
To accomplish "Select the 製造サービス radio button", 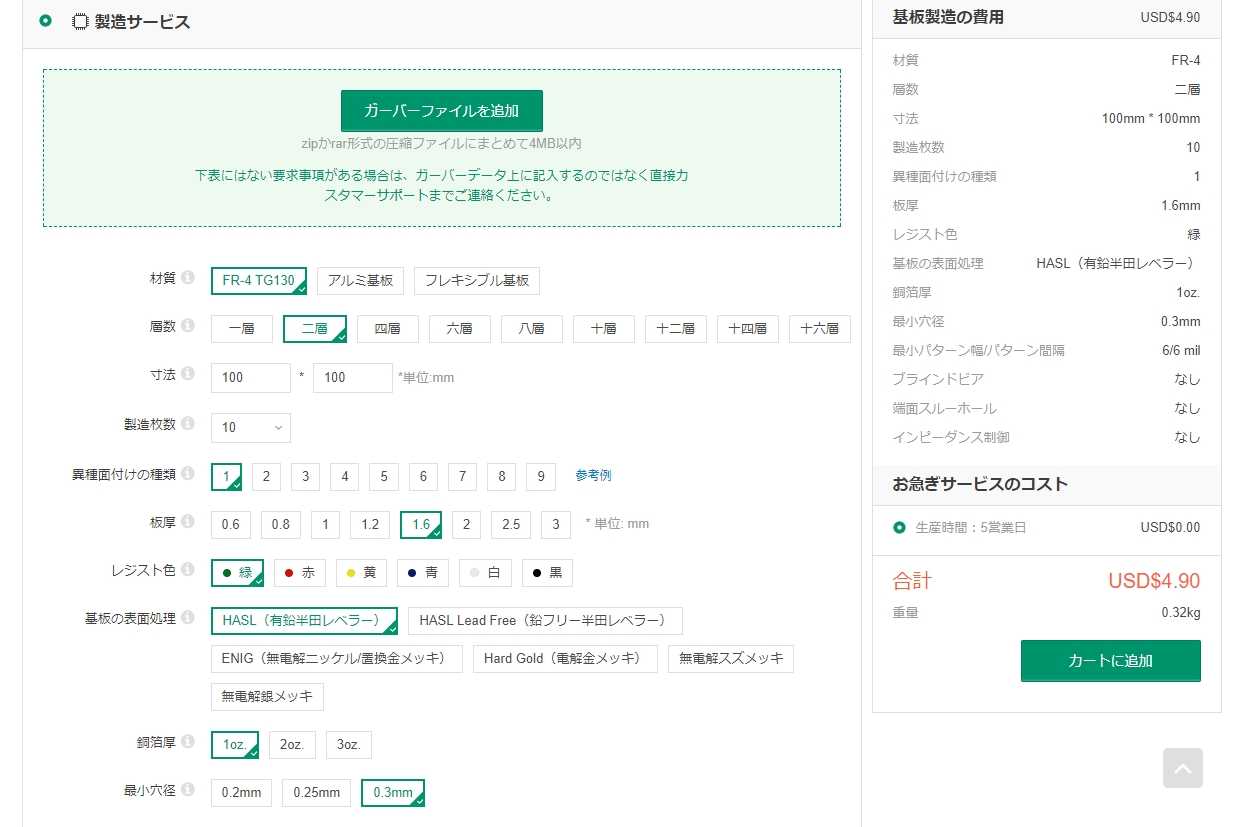I will click(45, 21).
